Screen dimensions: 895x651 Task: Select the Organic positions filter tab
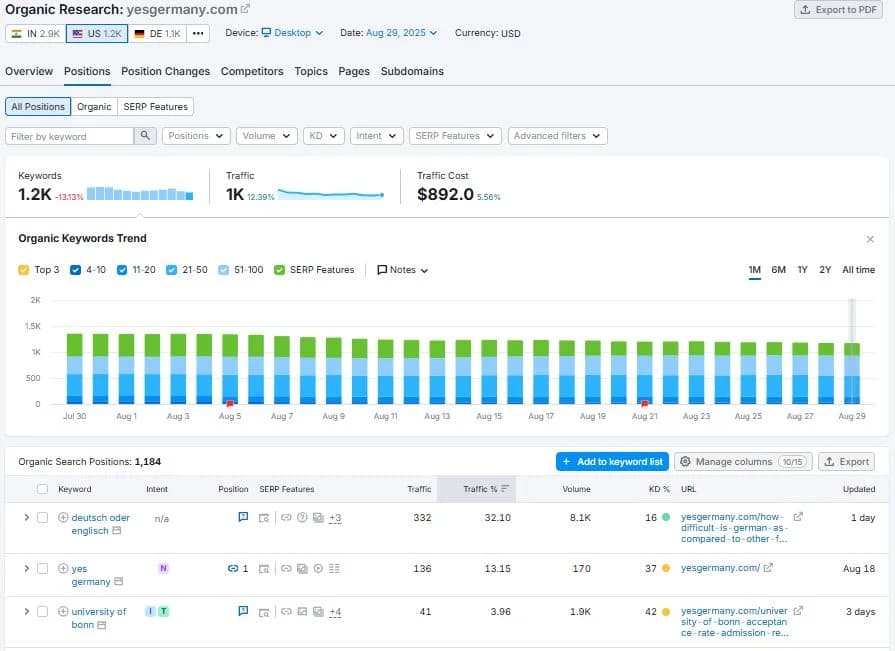(x=94, y=107)
